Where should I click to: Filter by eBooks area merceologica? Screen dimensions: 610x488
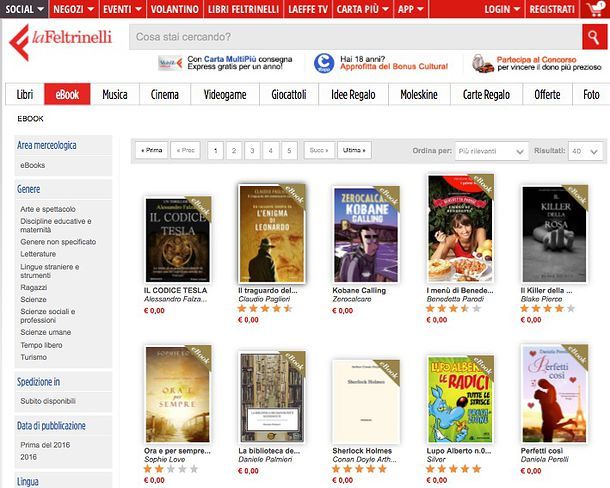pyautogui.click(x=33, y=165)
